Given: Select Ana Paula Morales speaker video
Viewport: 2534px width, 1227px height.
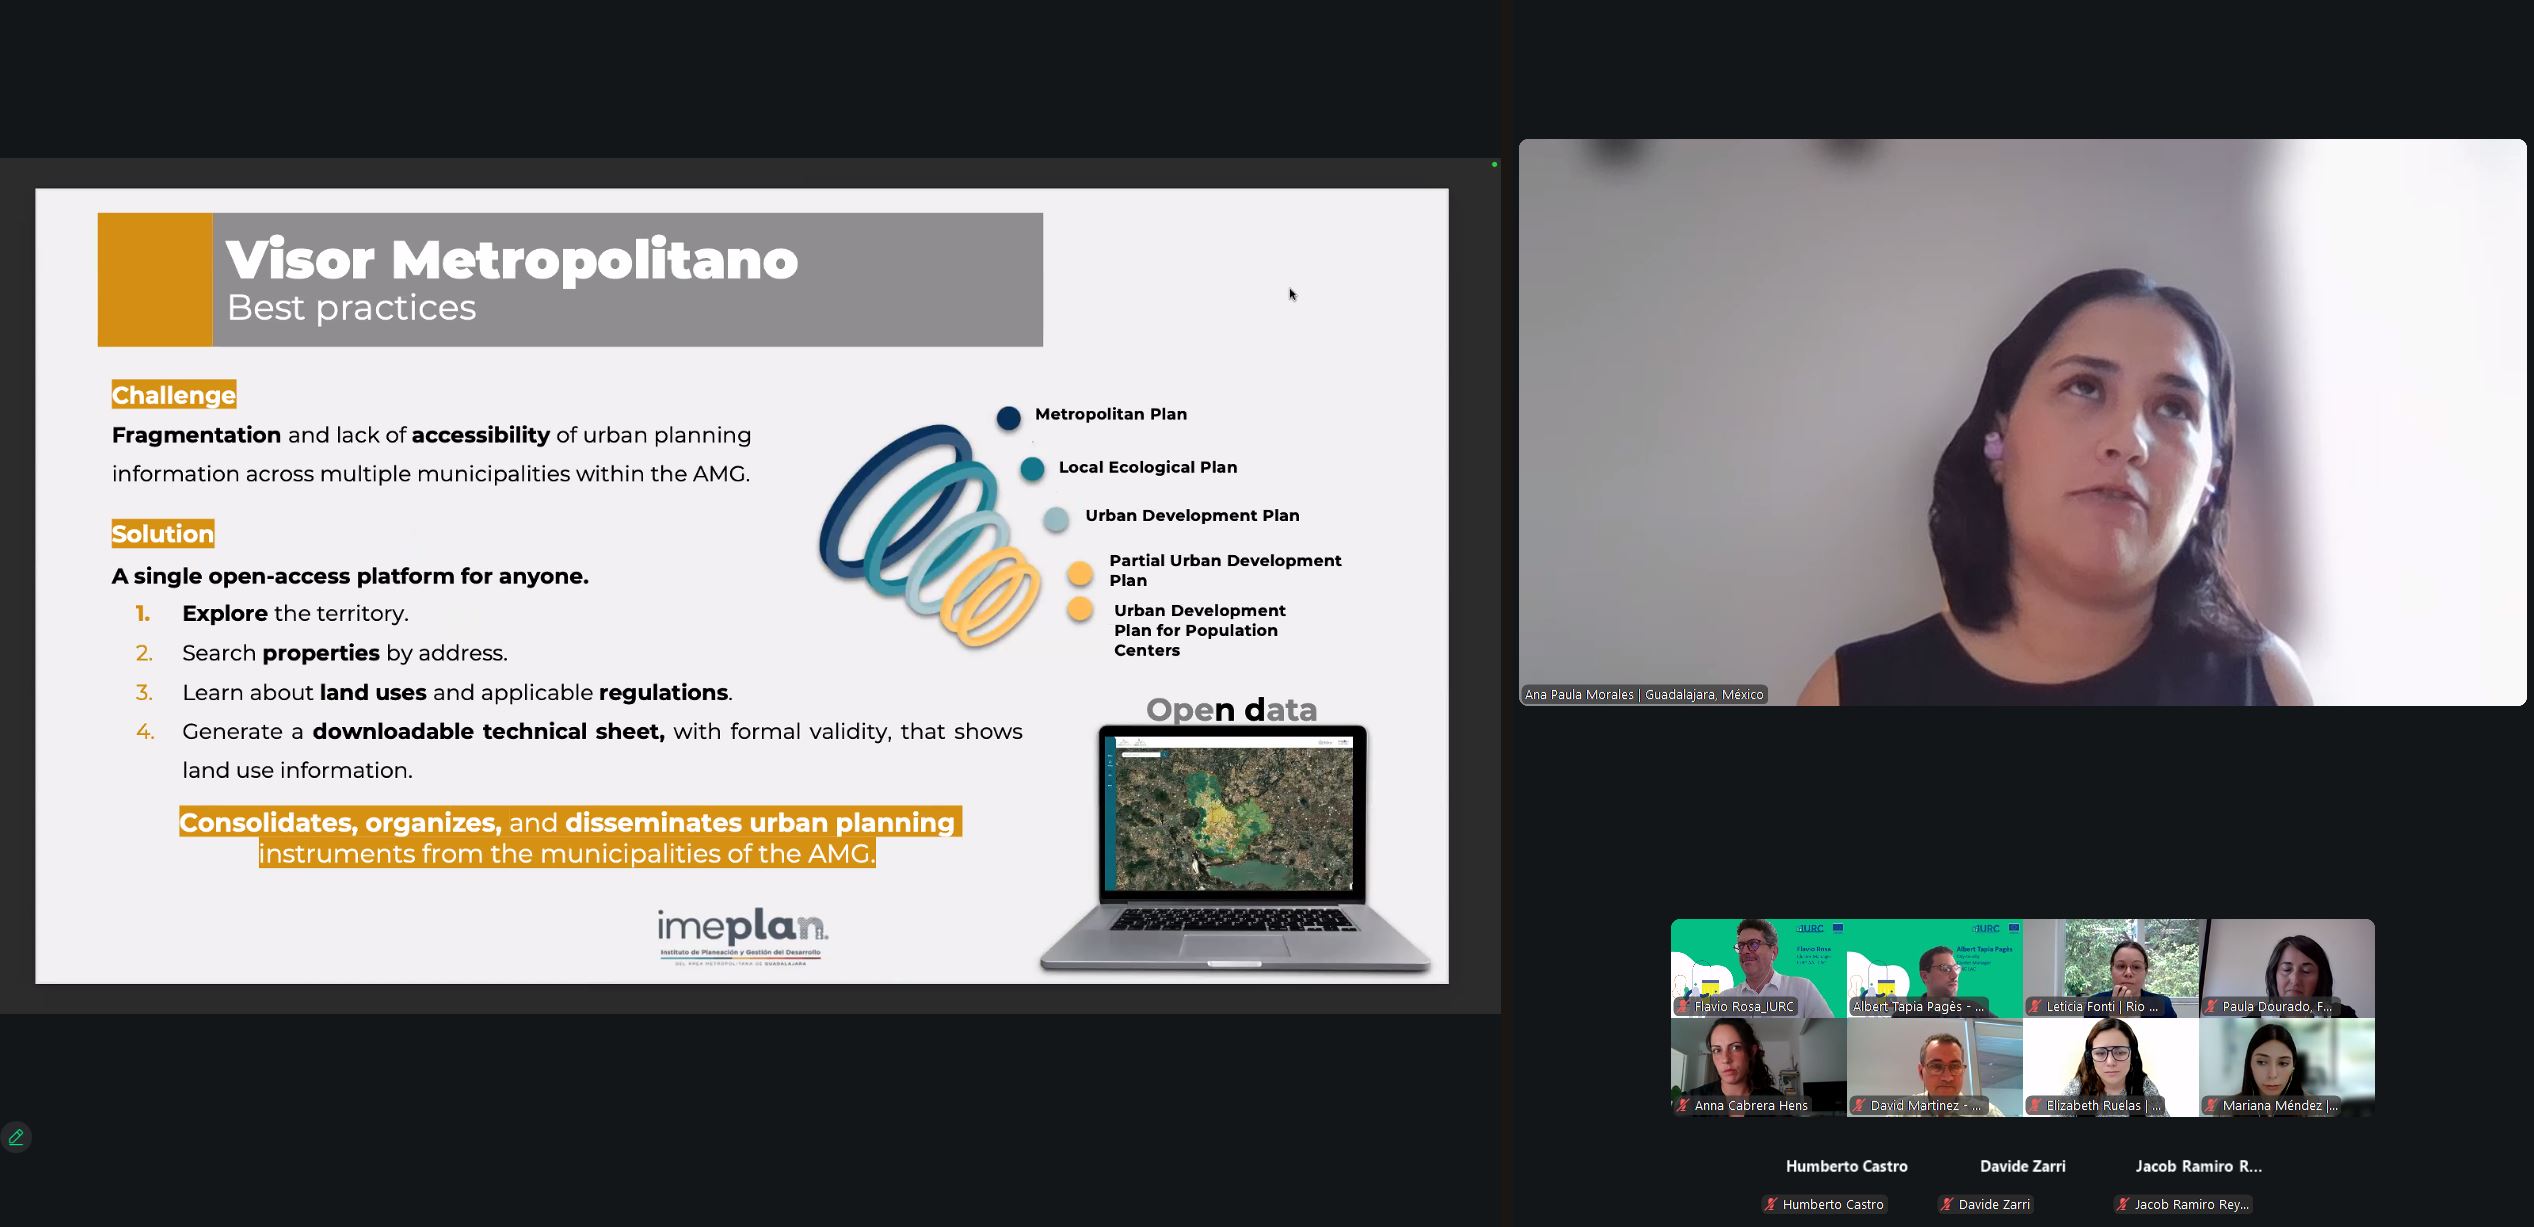Looking at the screenshot, I should point(2022,422).
